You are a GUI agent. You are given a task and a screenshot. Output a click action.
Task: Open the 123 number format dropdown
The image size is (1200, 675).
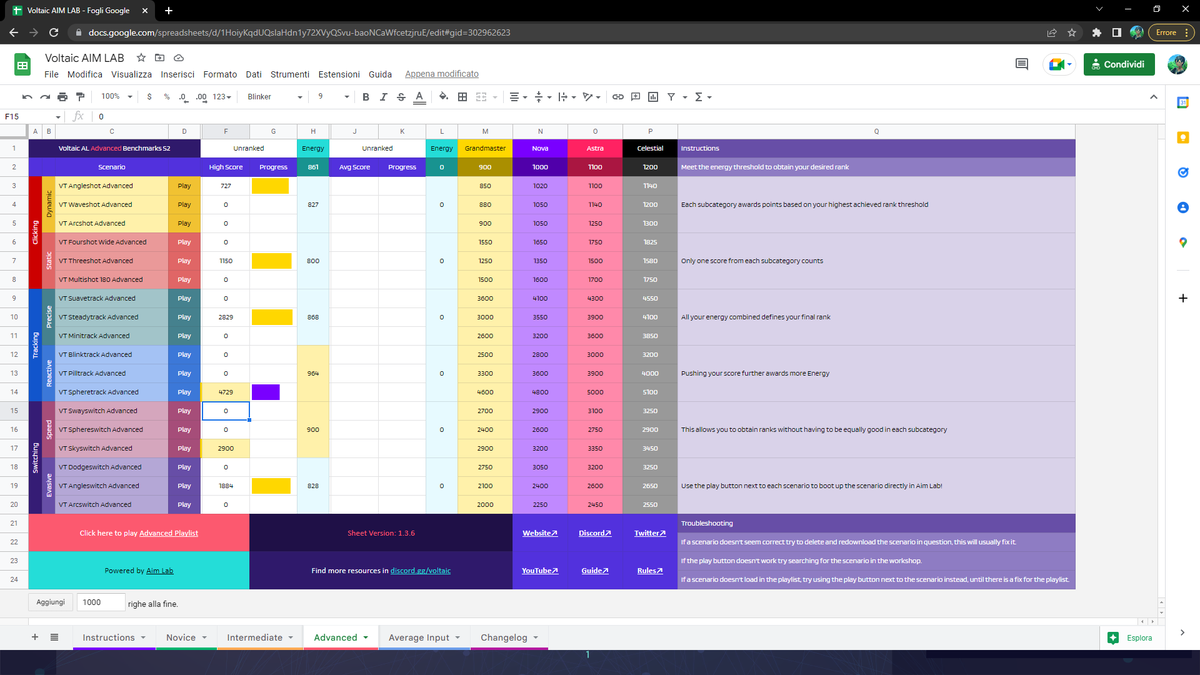[x=224, y=97]
